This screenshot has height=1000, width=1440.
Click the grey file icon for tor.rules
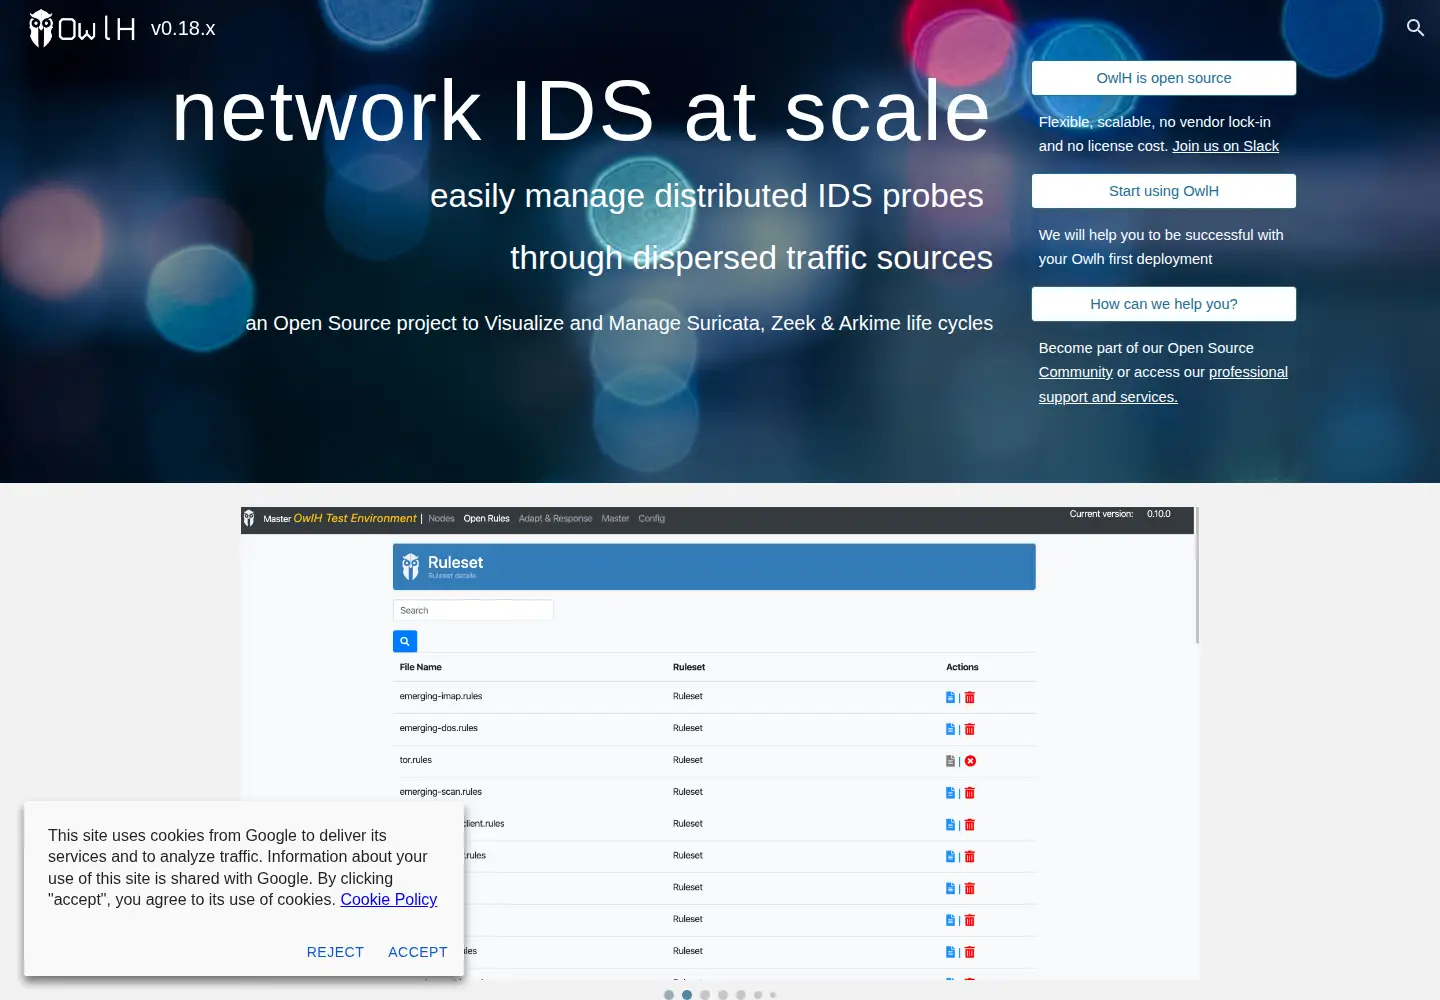(x=950, y=761)
